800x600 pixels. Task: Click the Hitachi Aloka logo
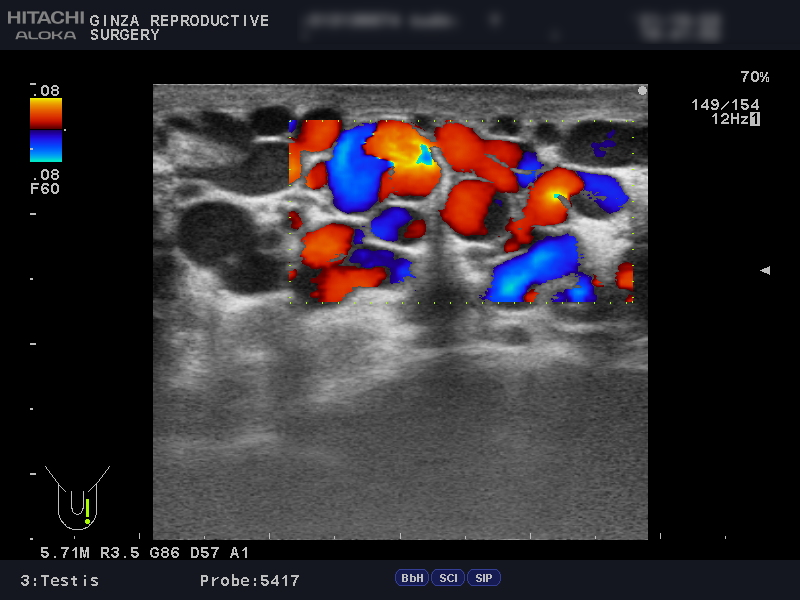point(46,24)
